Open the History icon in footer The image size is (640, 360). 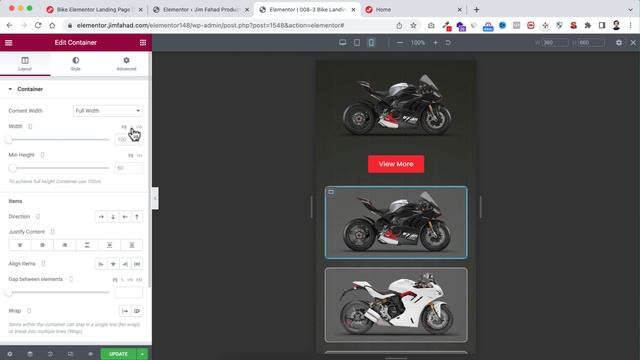pyautogui.click(x=50, y=354)
